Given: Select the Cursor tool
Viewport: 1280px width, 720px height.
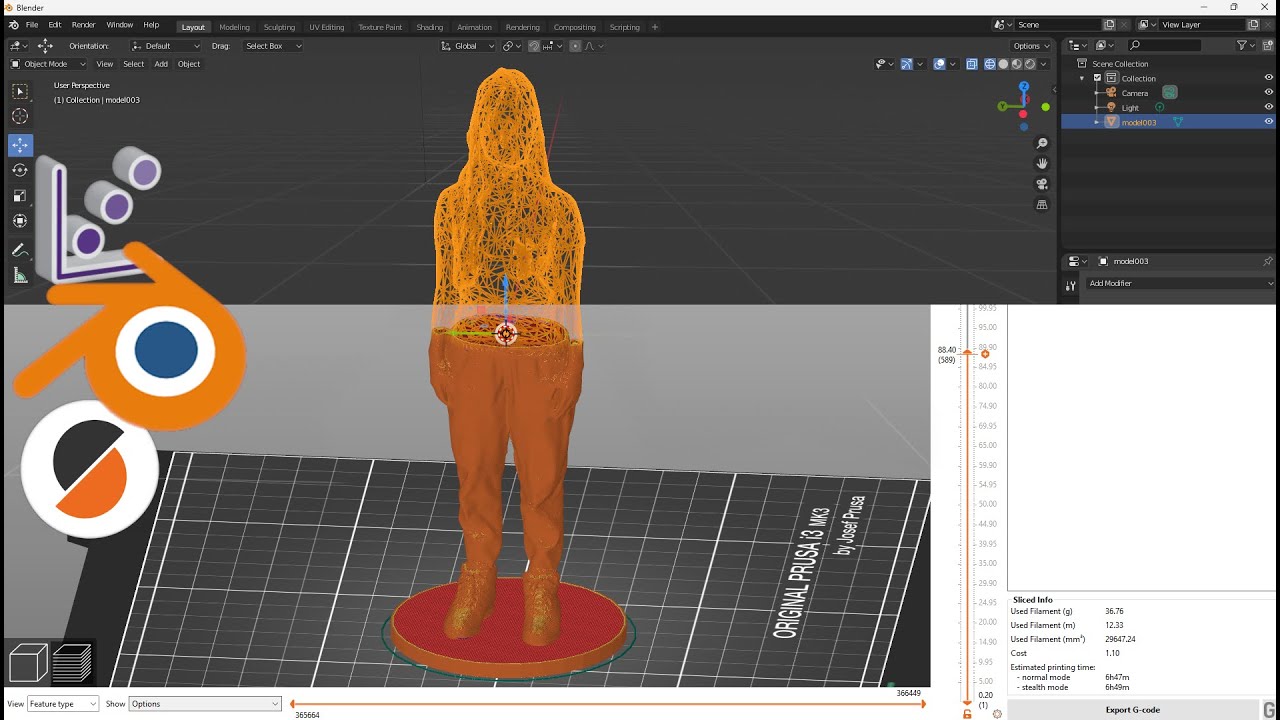Looking at the screenshot, I should (x=20, y=117).
